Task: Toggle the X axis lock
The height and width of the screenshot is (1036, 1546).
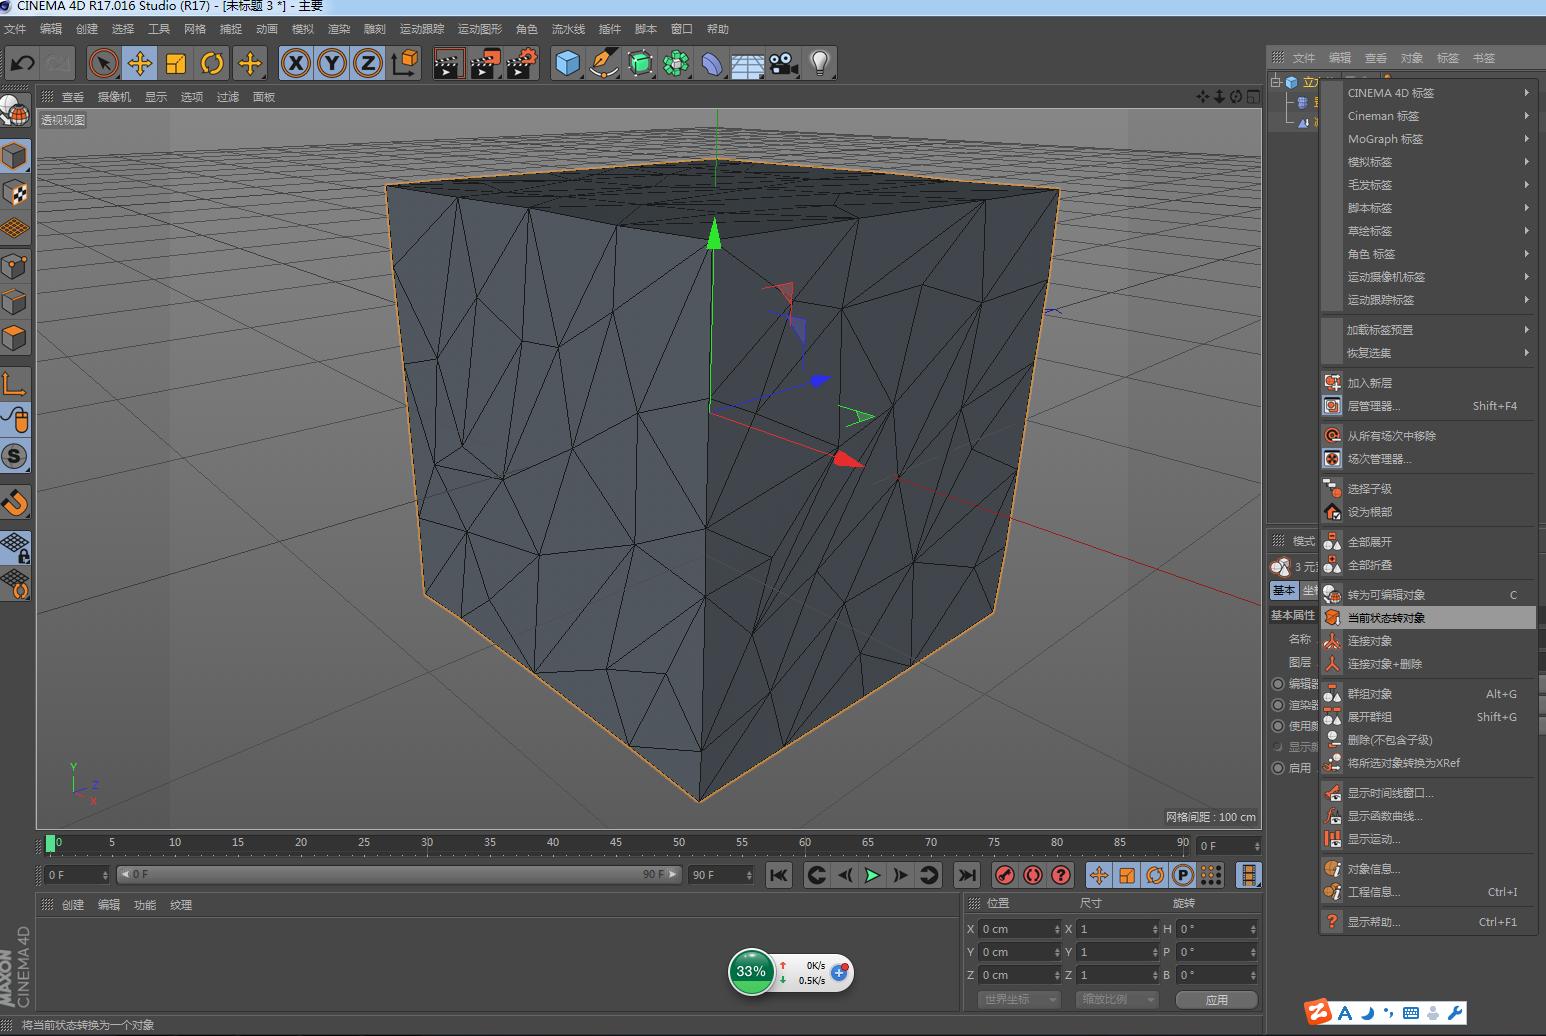Action: coord(295,63)
